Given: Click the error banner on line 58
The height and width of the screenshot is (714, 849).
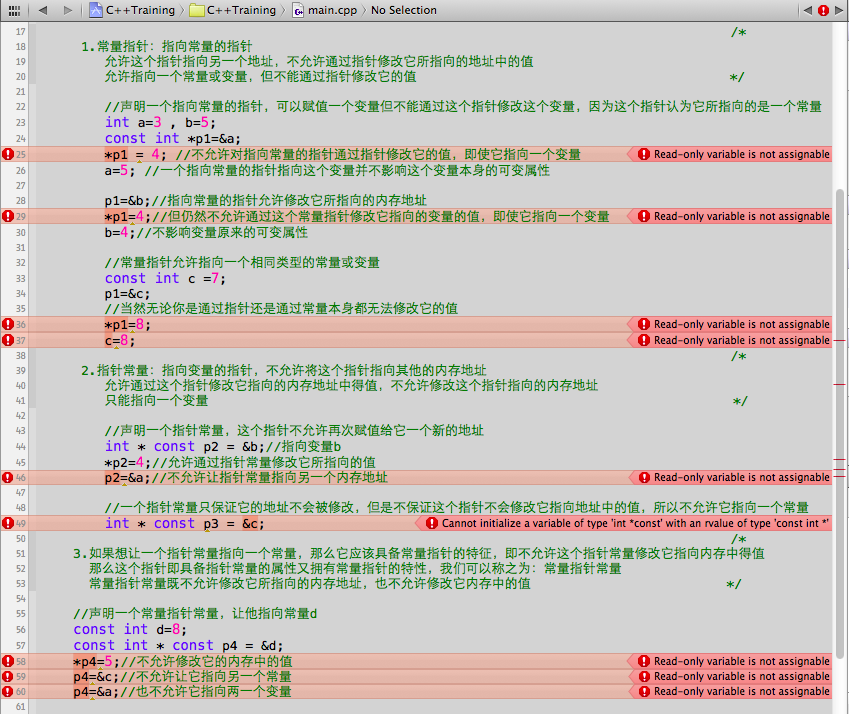Looking at the screenshot, I should click(730, 661).
